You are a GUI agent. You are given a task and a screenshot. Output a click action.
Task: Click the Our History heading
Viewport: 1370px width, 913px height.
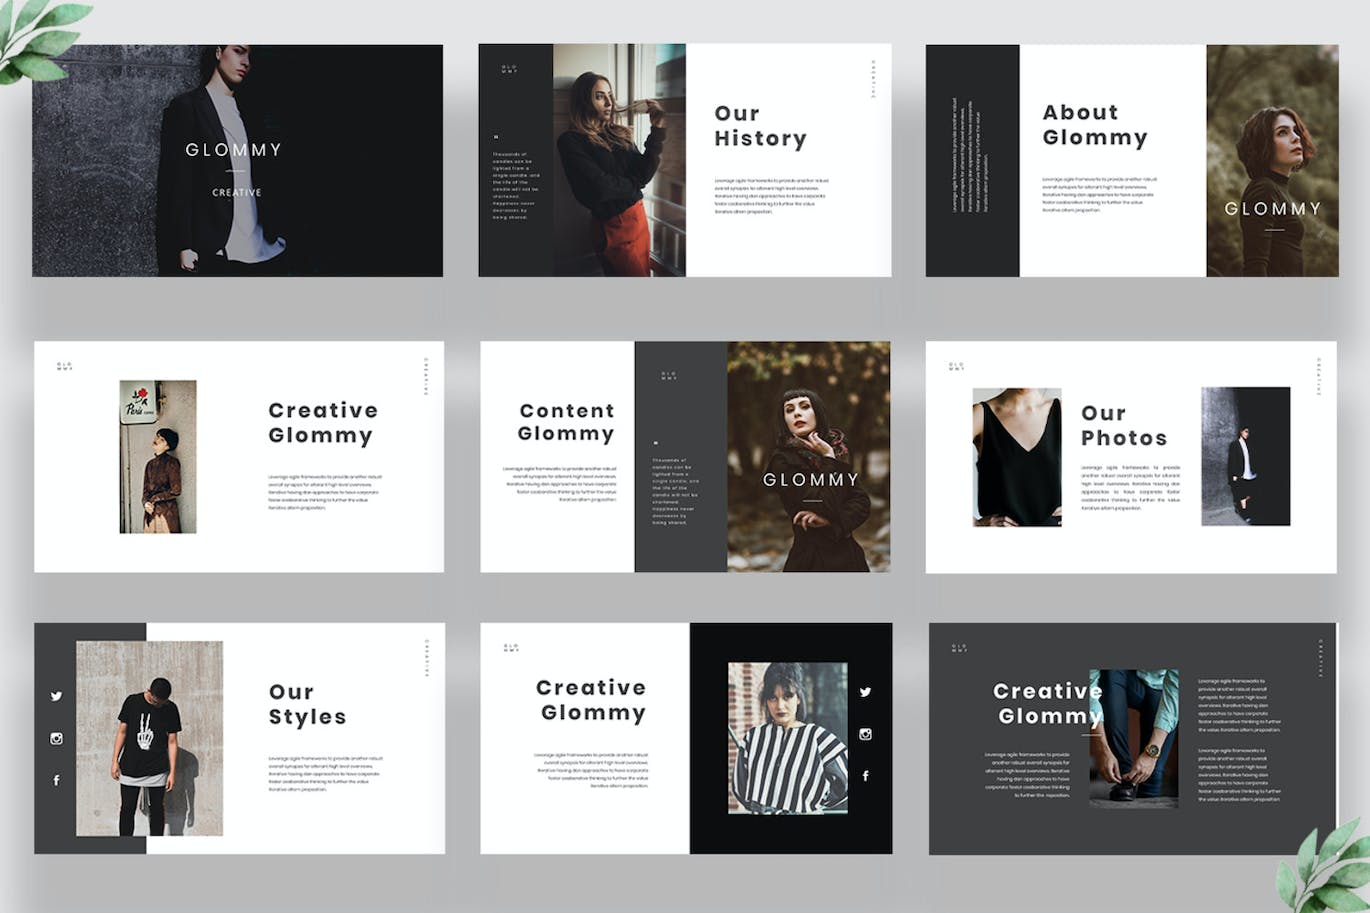[x=761, y=126]
